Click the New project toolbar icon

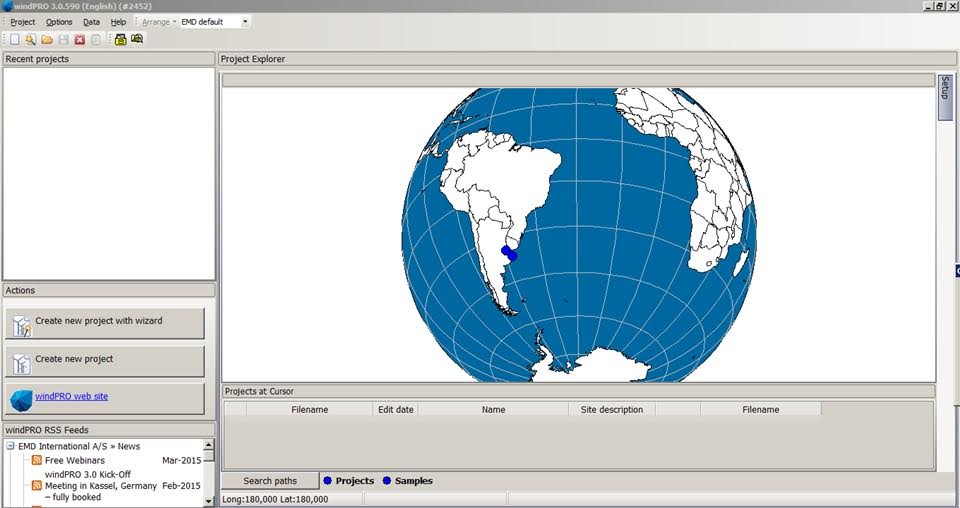[14, 39]
